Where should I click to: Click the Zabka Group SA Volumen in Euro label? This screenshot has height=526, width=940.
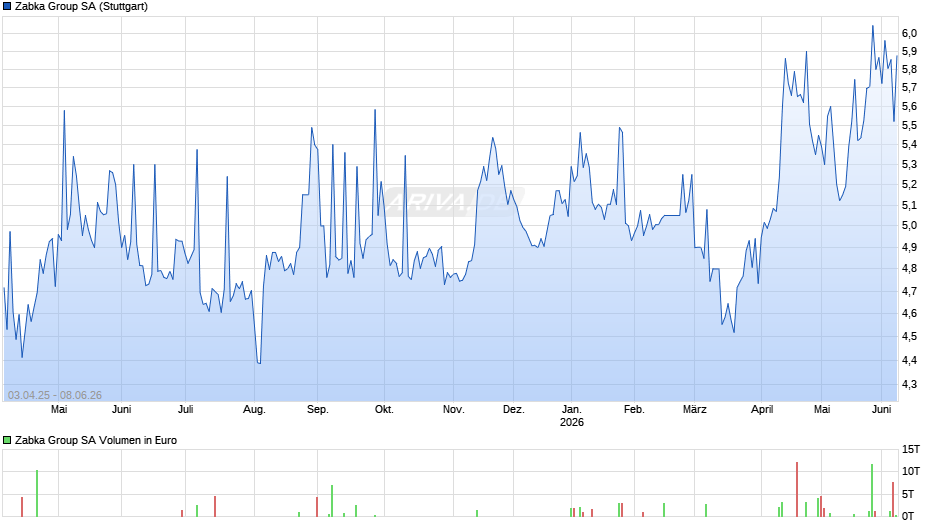96,440
